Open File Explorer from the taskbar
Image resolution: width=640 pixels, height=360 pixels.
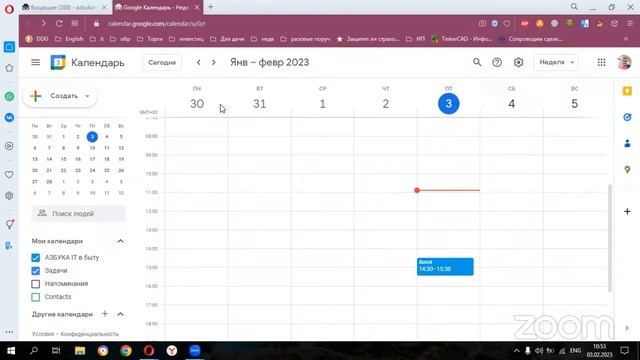pyautogui.click(x=80, y=351)
